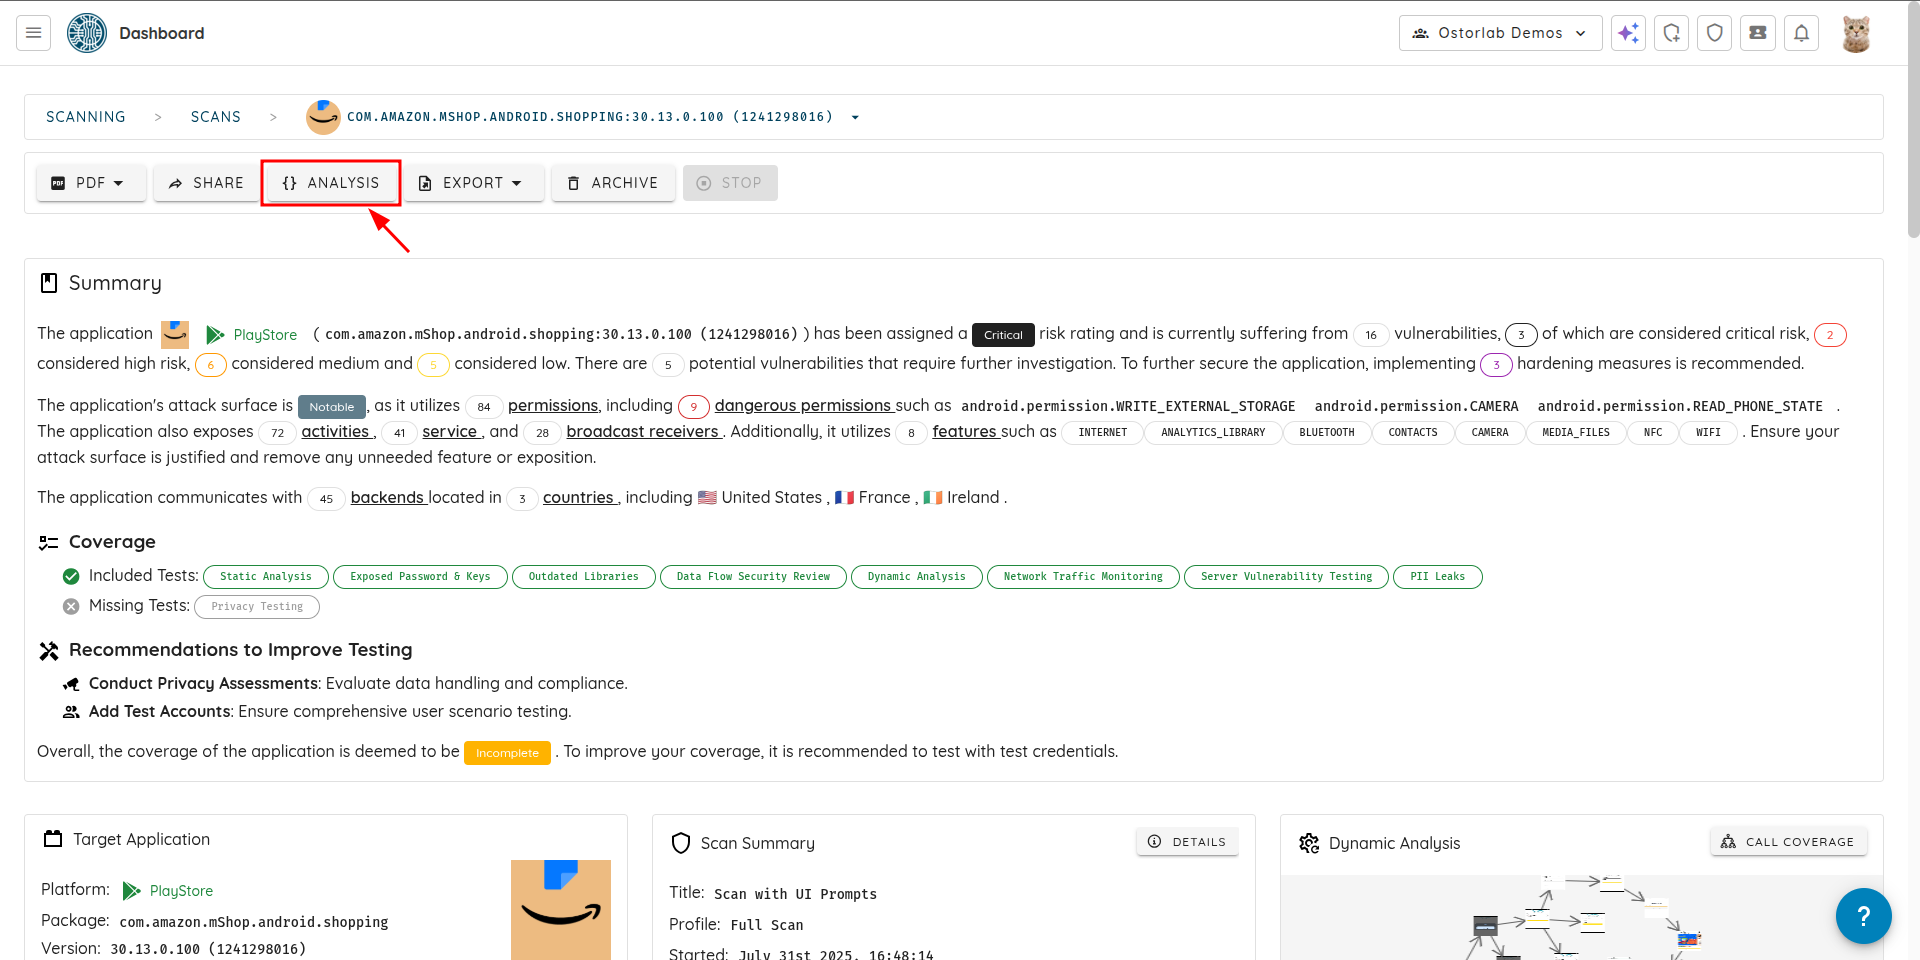Select Data Flow Security Review chip
Image resolution: width=1920 pixels, height=960 pixels.
753,577
